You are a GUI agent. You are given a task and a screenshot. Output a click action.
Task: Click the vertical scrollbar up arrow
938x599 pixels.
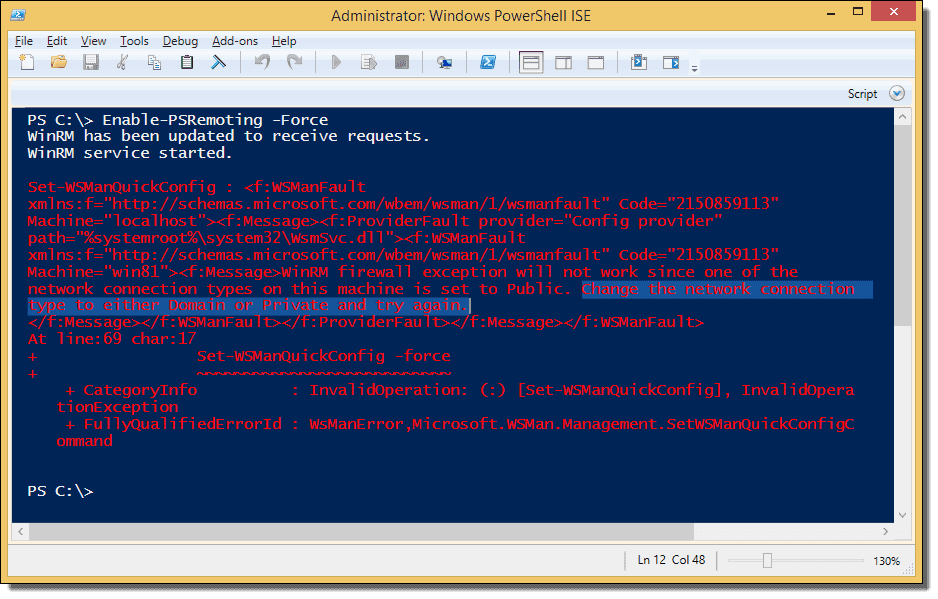pyautogui.click(x=903, y=117)
